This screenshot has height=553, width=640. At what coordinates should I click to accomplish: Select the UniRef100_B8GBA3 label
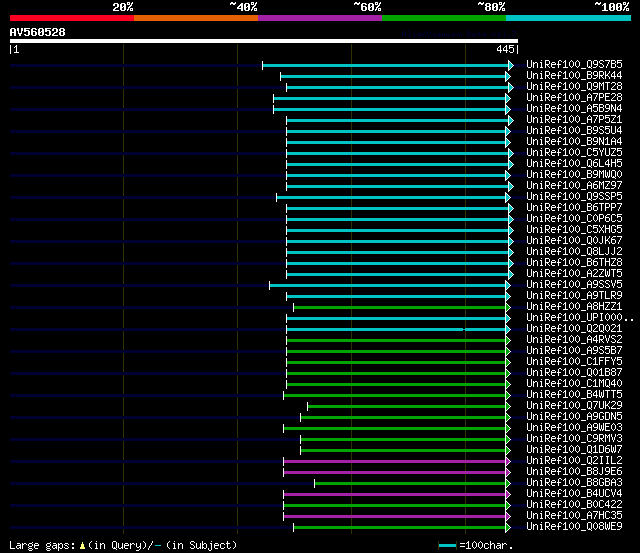click(x=574, y=483)
